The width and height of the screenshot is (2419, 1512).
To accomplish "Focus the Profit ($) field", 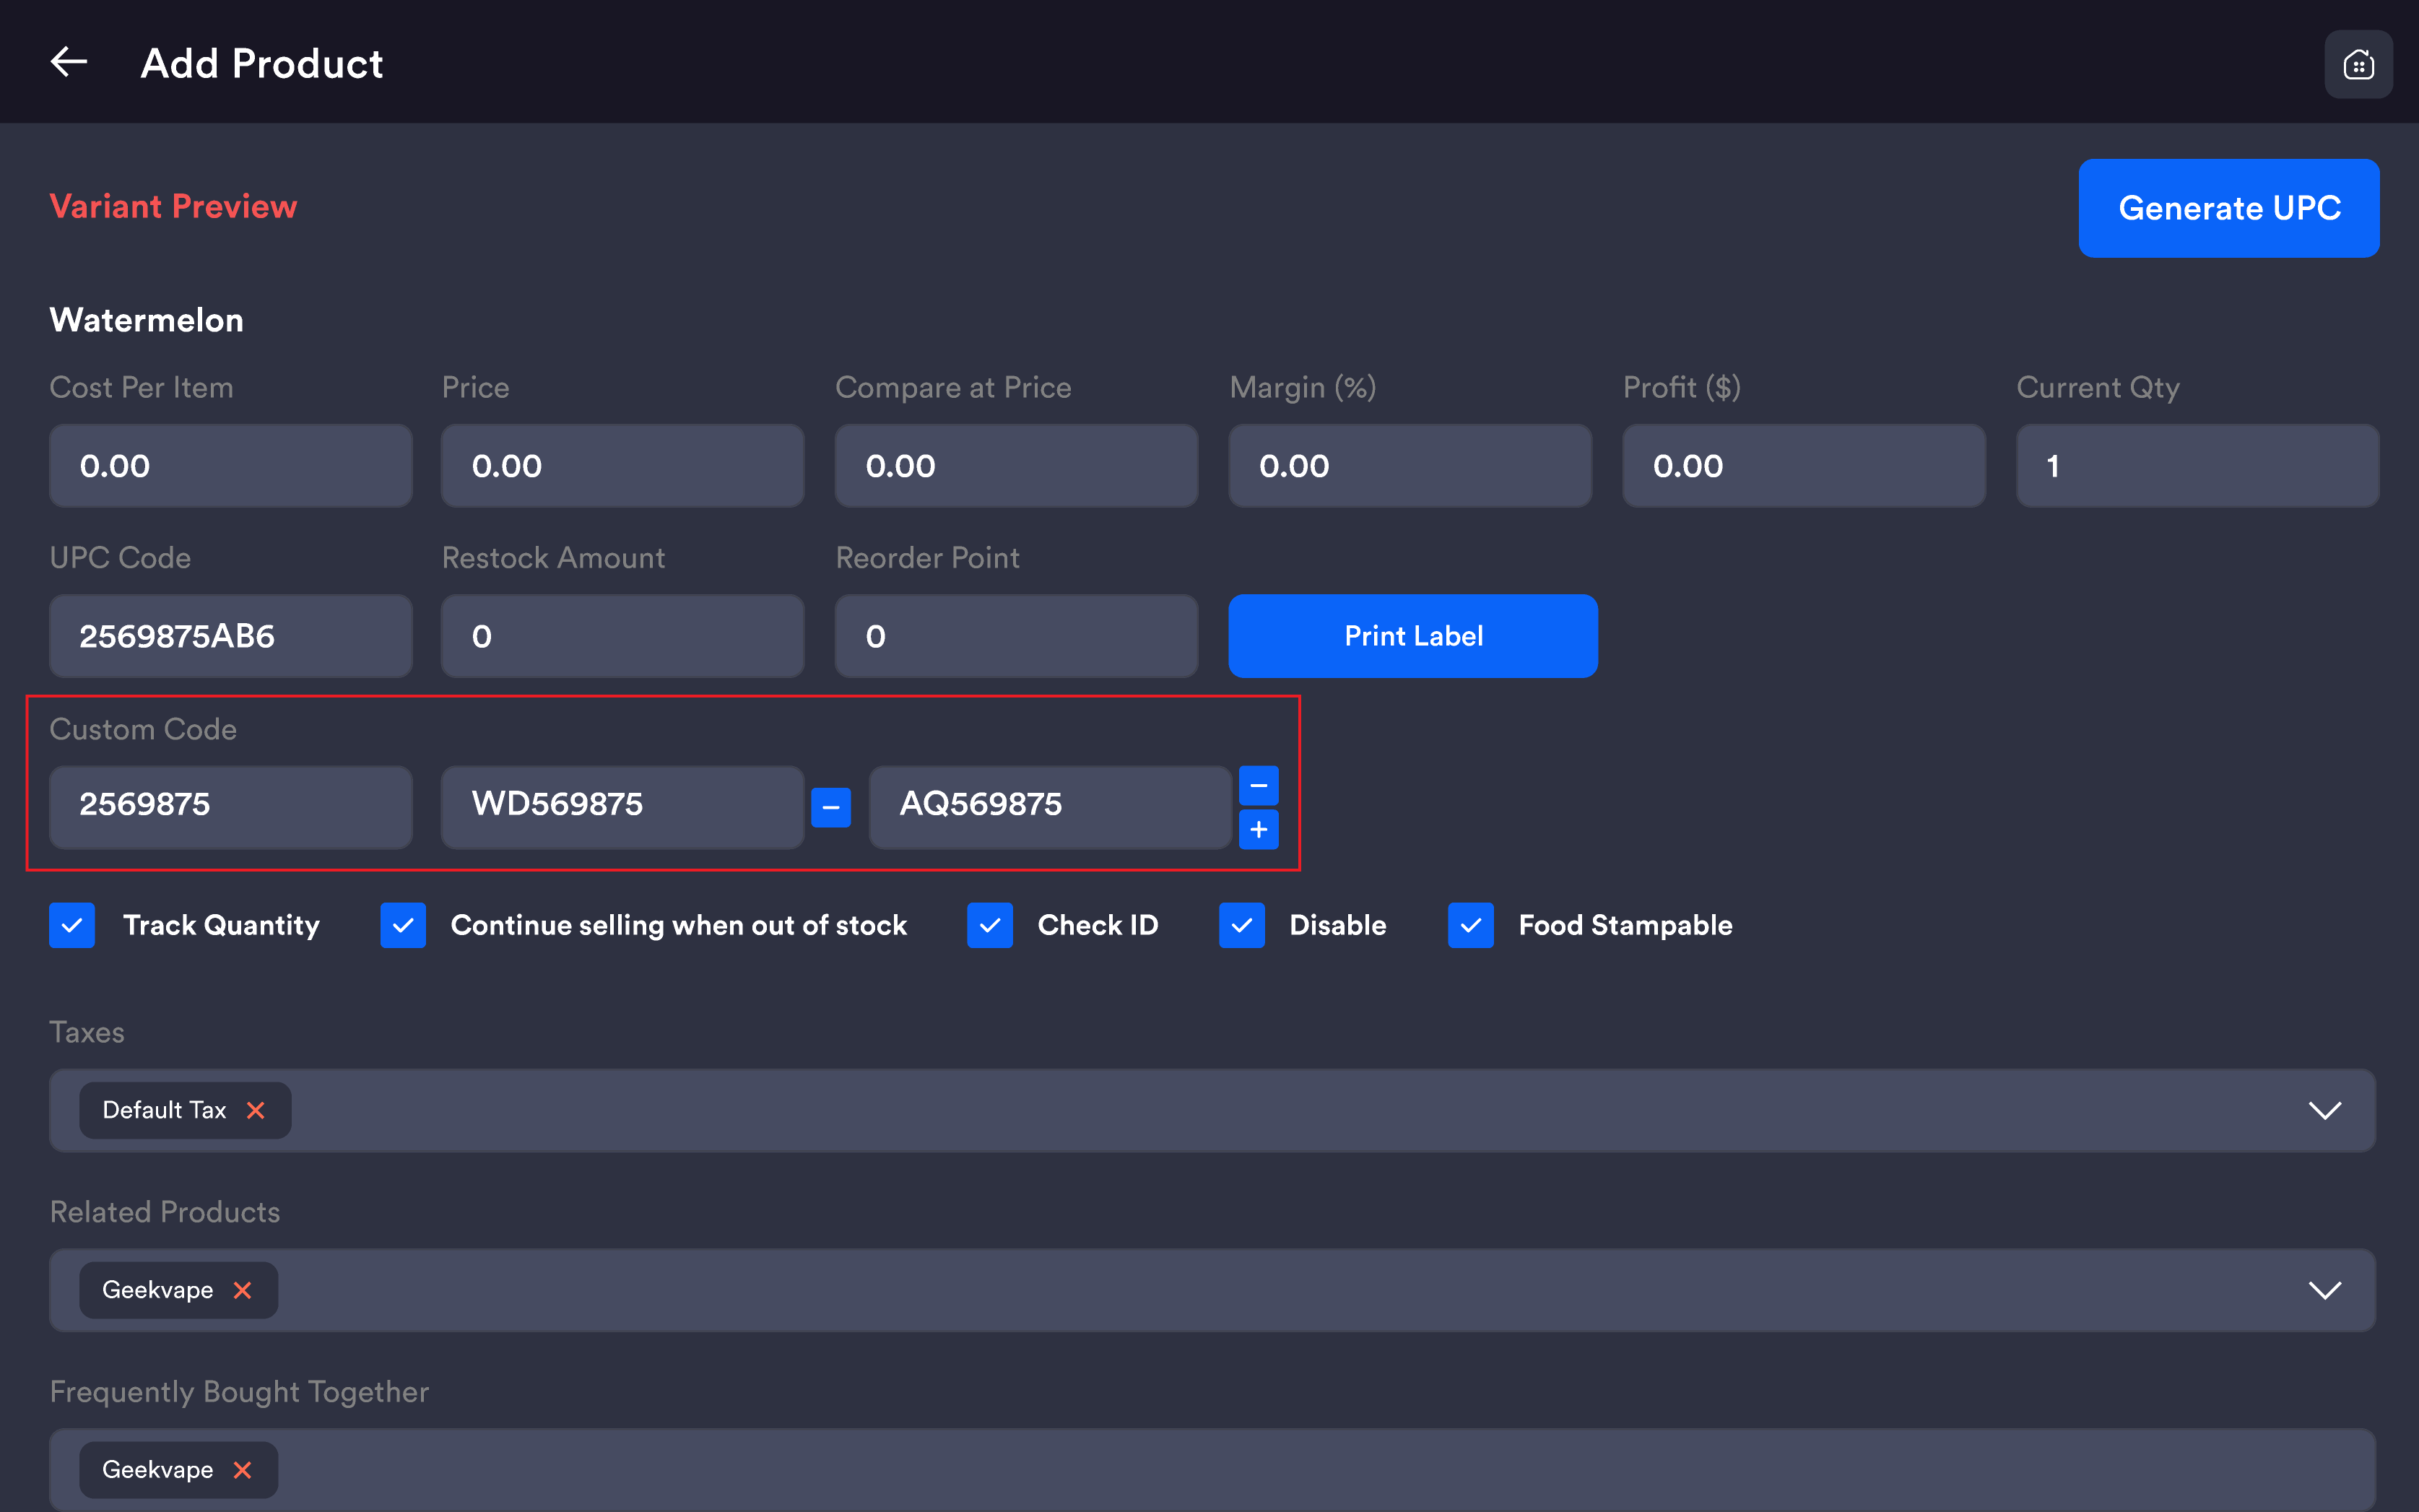I will (1804, 466).
